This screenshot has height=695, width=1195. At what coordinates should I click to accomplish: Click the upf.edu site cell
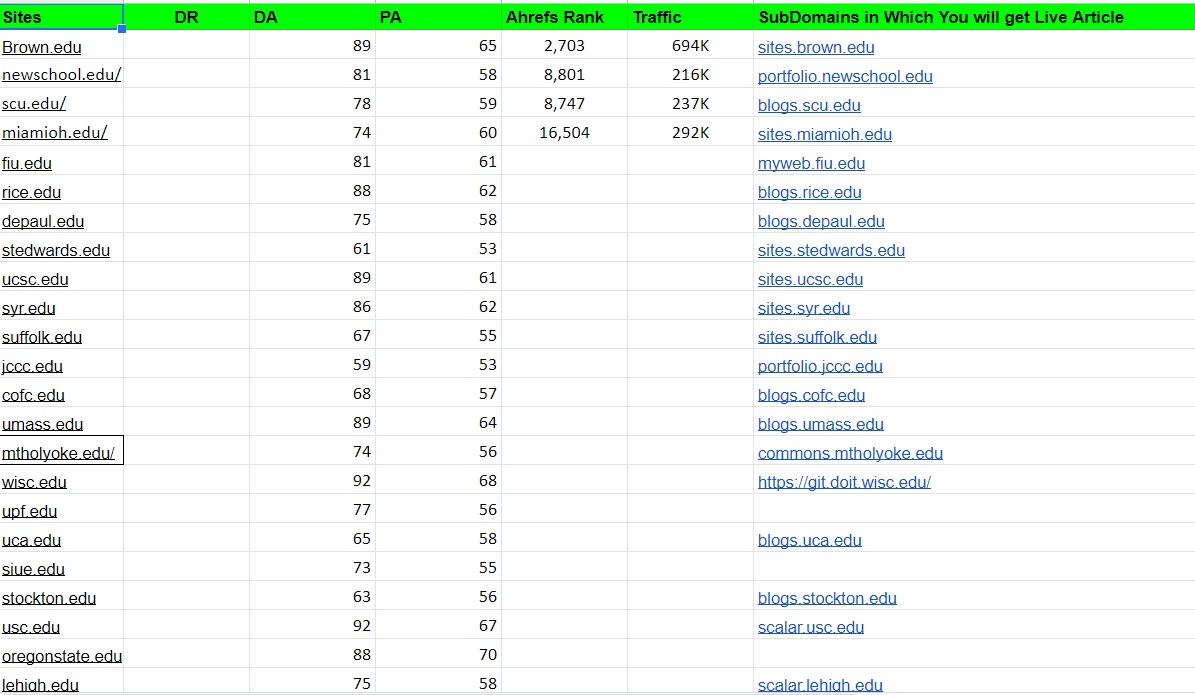[61, 509]
